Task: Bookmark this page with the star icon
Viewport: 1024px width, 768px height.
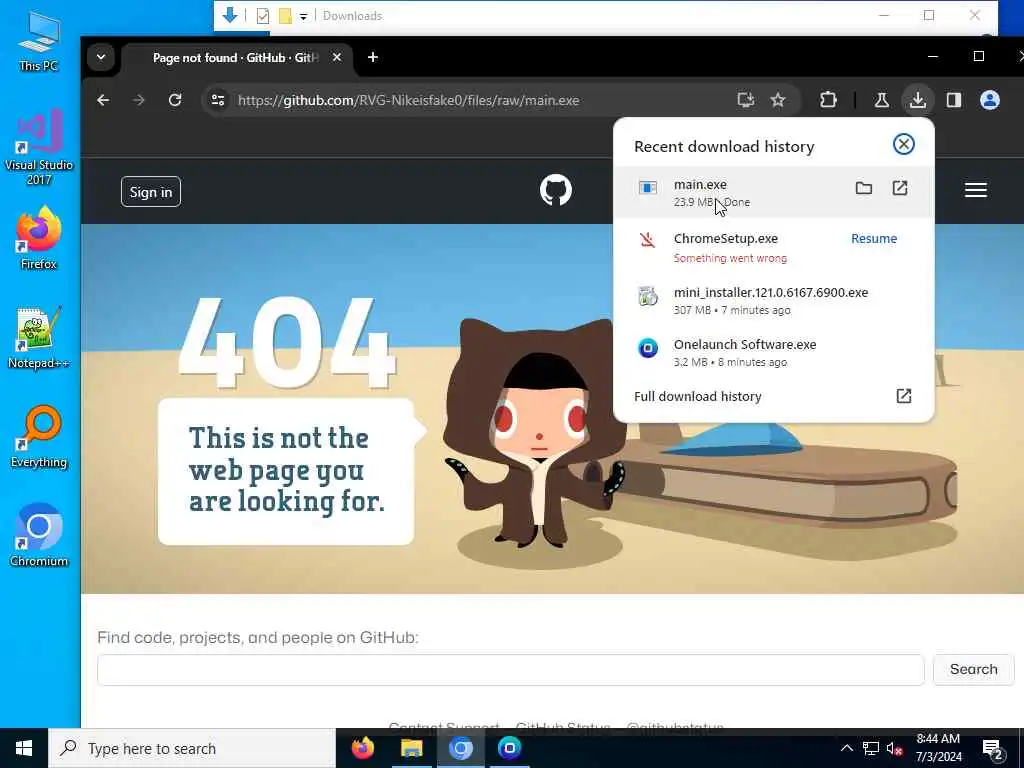Action: [777, 100]
